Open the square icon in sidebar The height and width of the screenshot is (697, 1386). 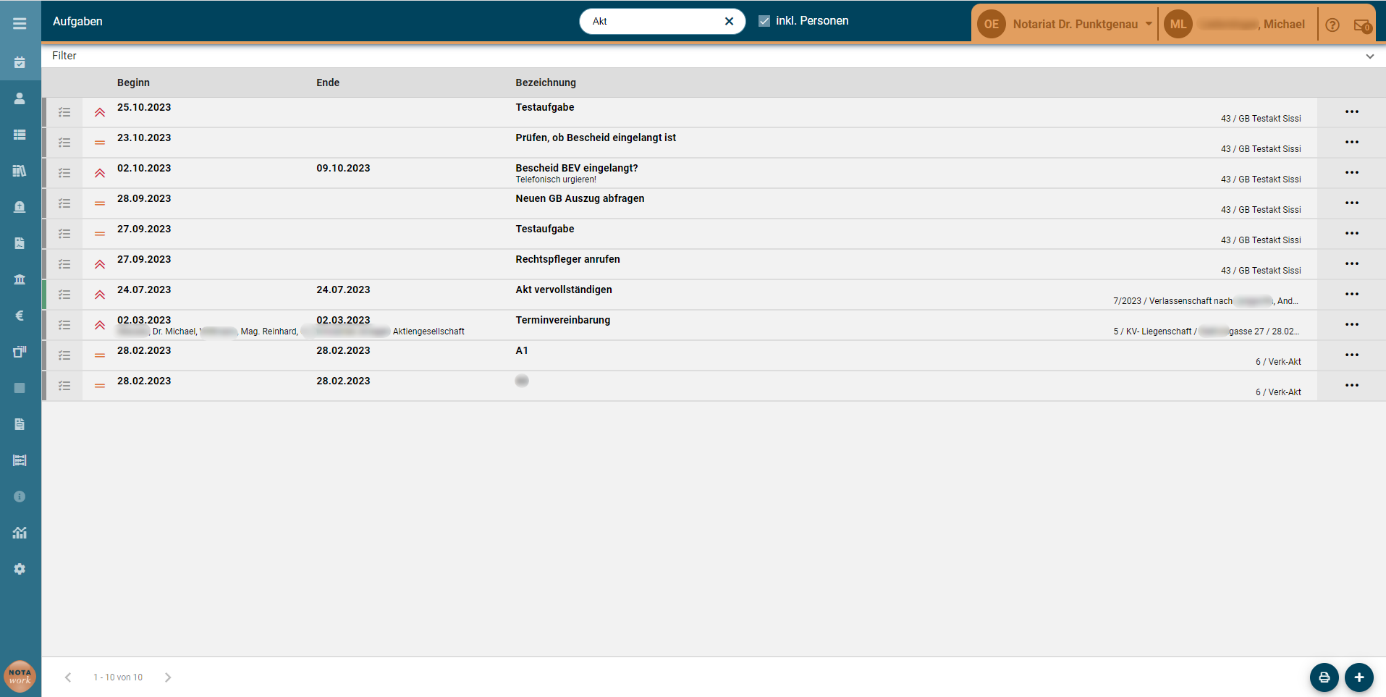19,388
